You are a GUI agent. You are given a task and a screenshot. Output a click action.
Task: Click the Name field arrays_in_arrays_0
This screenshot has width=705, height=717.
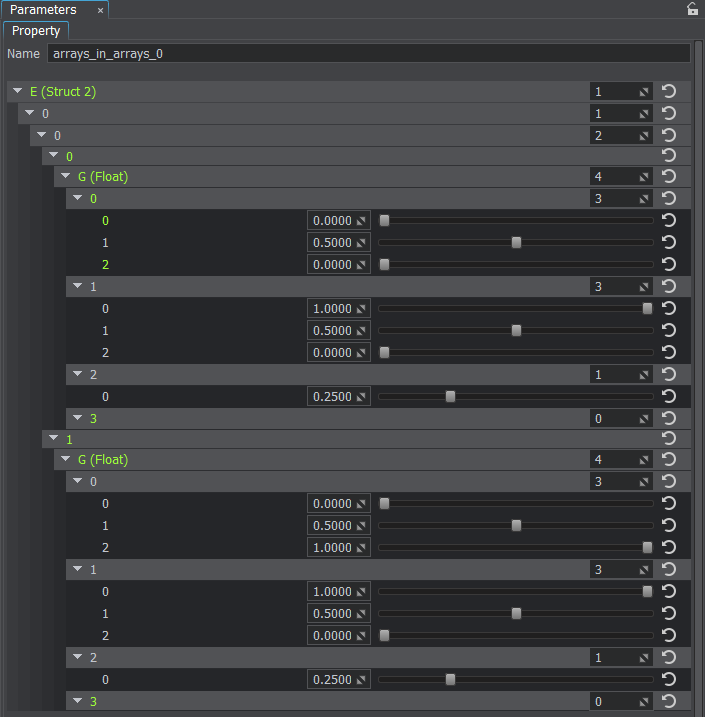pos(369,54)
